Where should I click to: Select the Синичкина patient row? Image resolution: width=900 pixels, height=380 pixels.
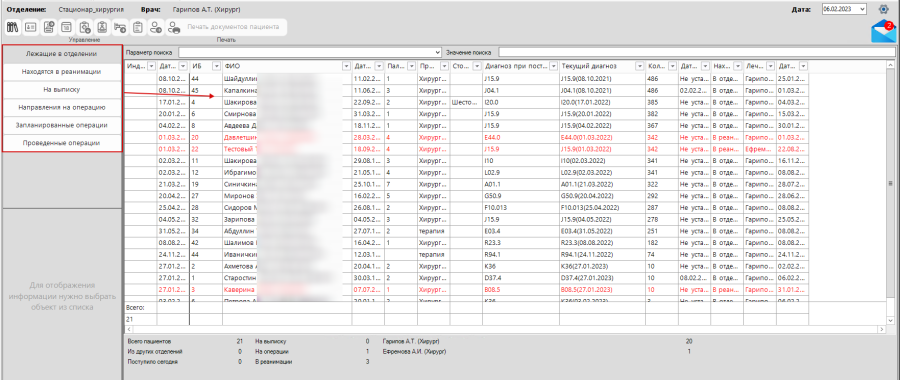466,184
